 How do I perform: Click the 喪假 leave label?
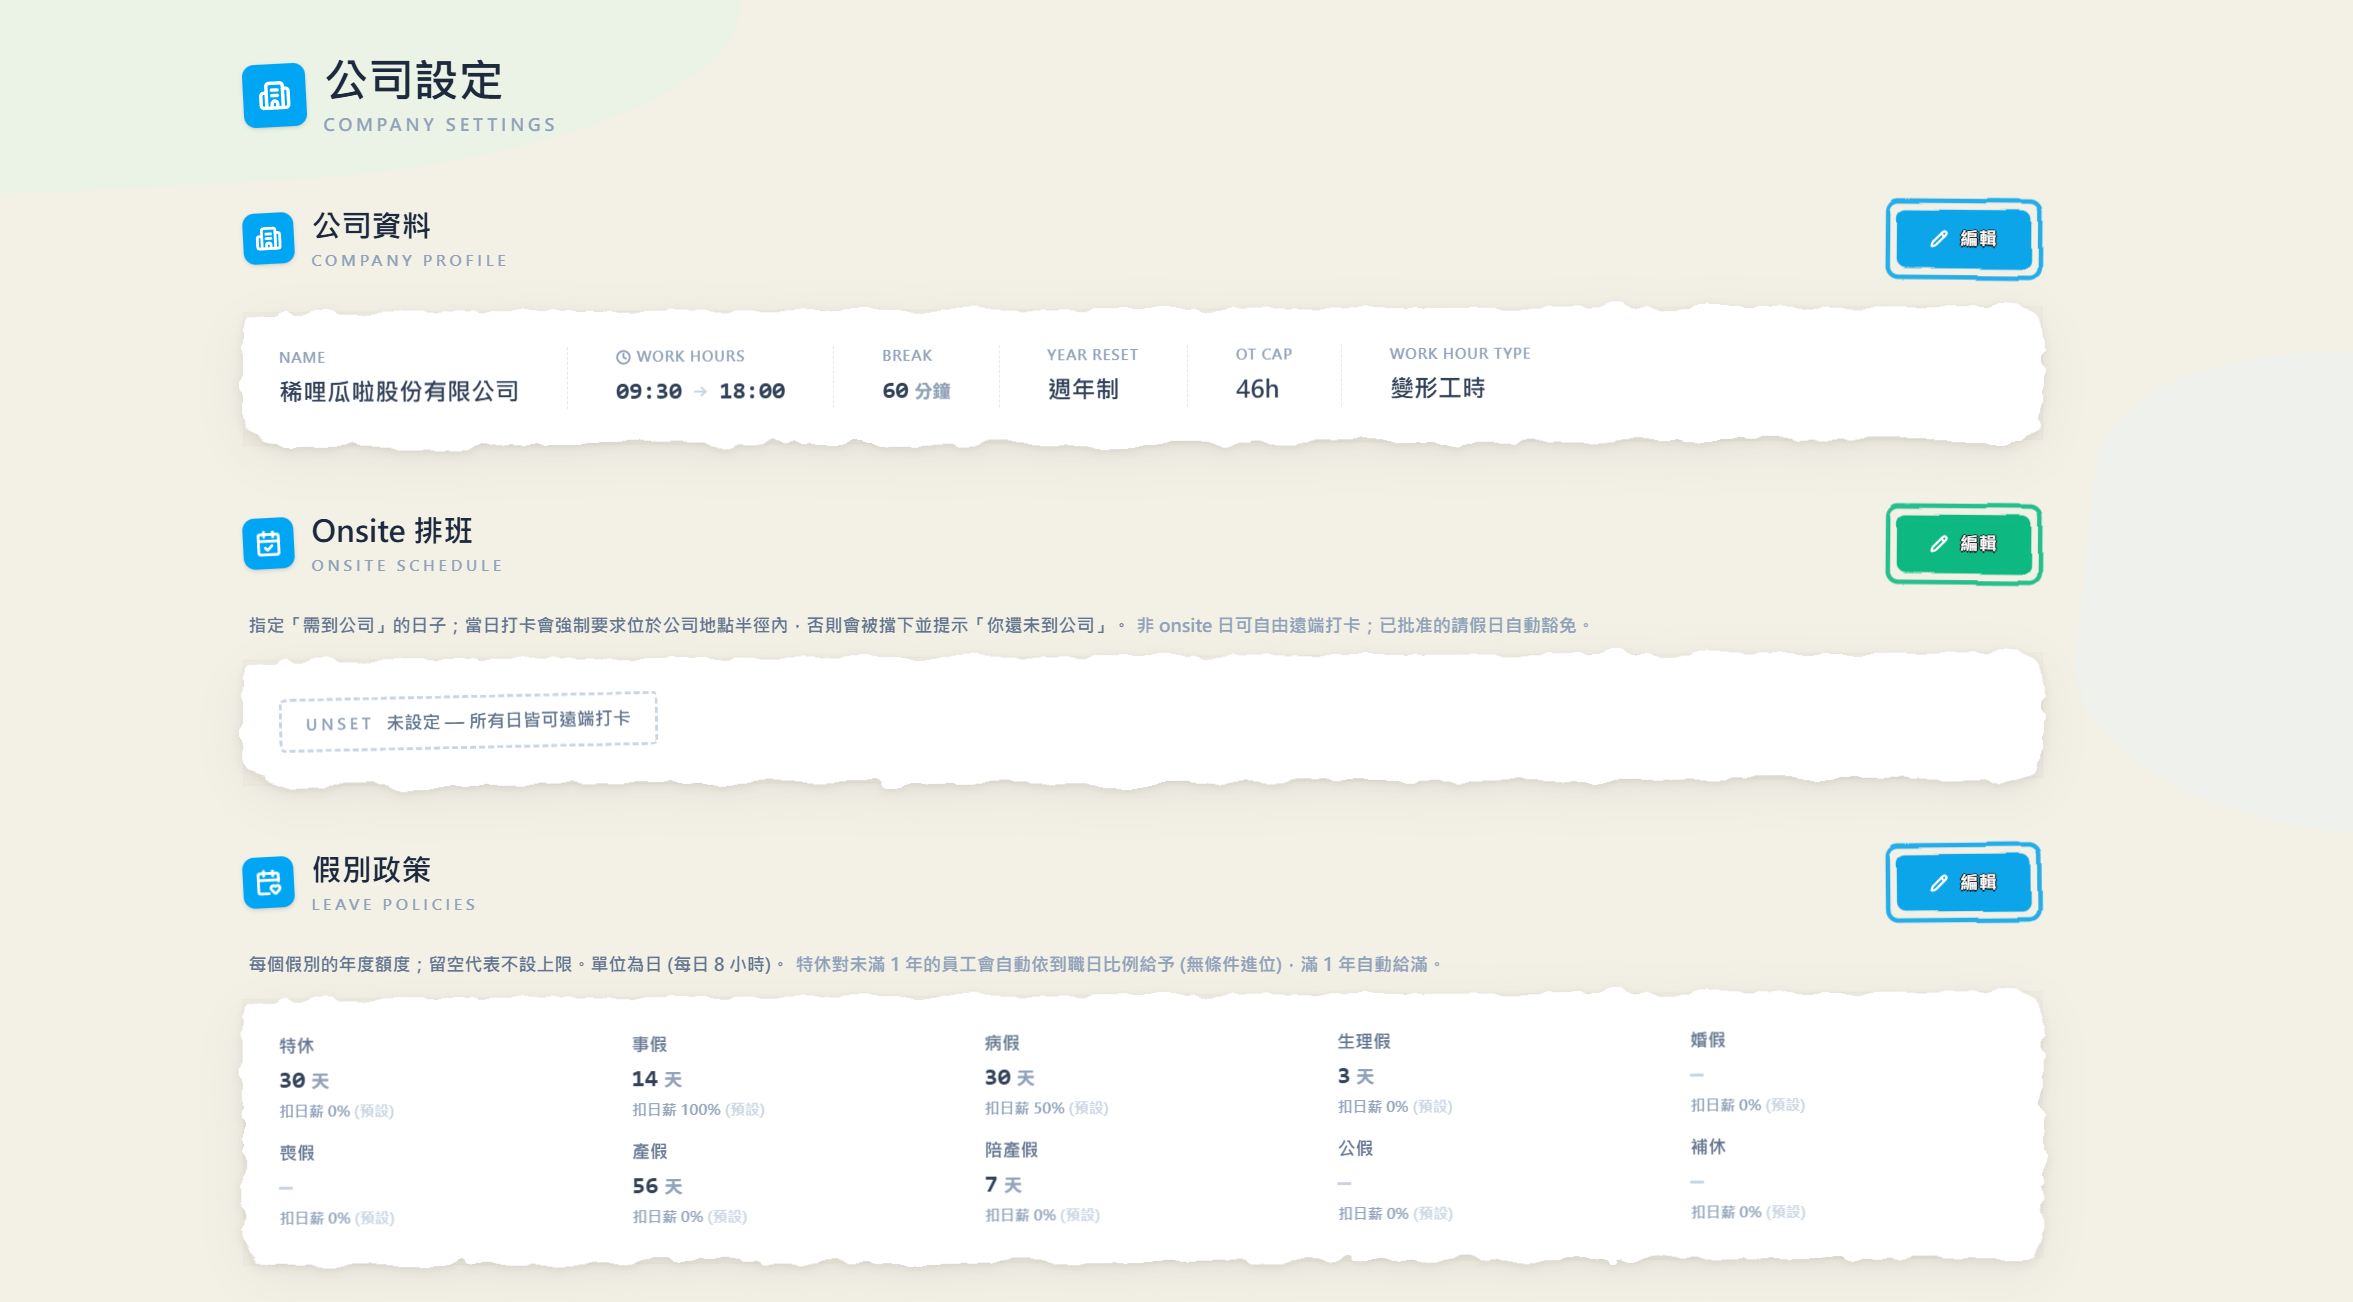(x=297, y=1153)
